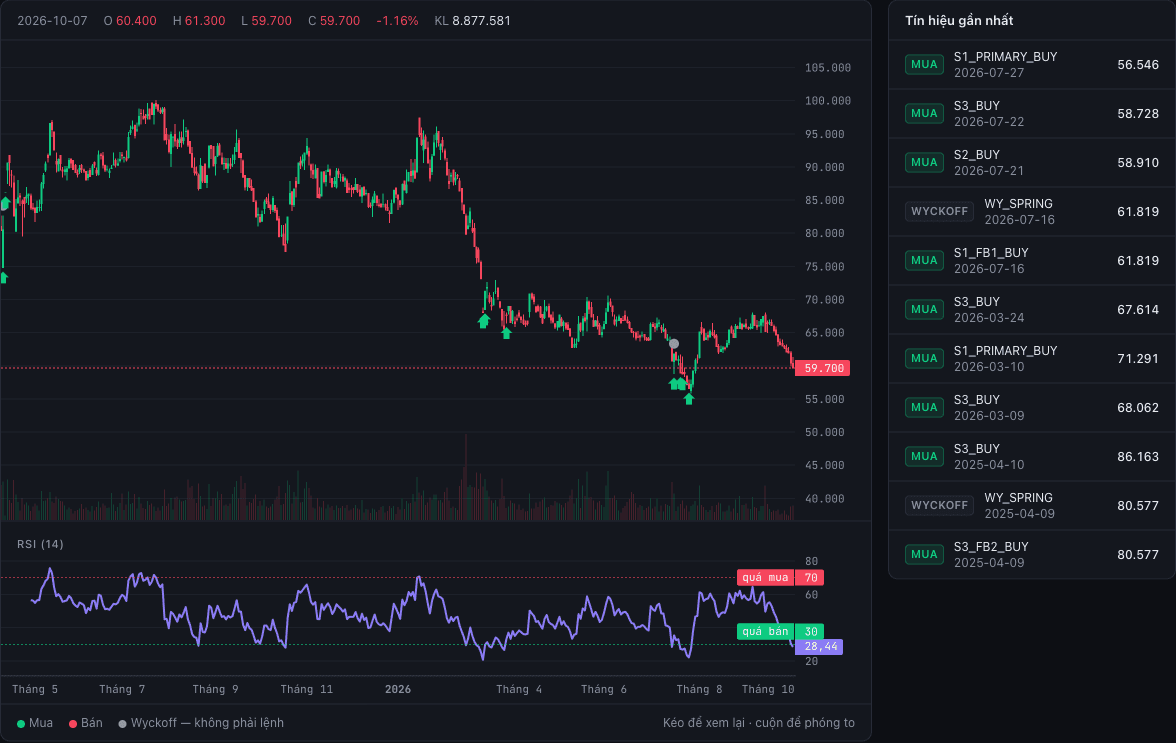Click the Tháng 8 time axis label

699,689
